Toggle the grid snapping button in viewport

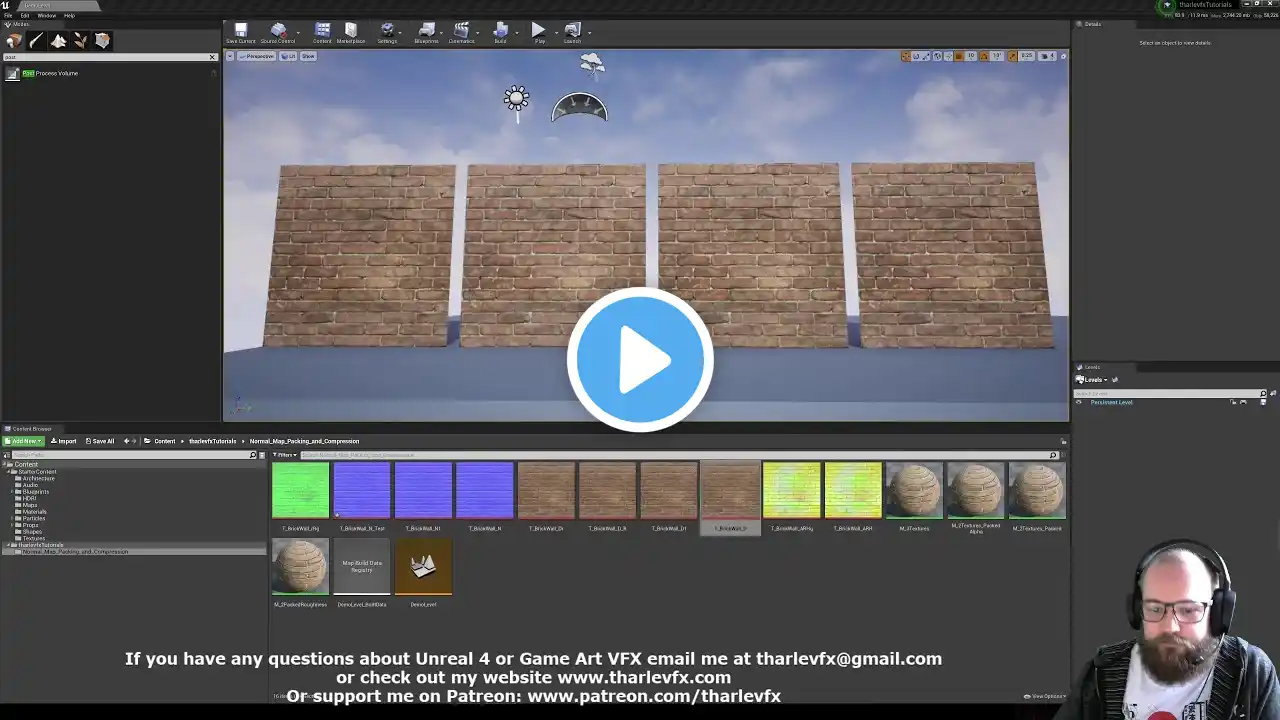pos(959,56)
